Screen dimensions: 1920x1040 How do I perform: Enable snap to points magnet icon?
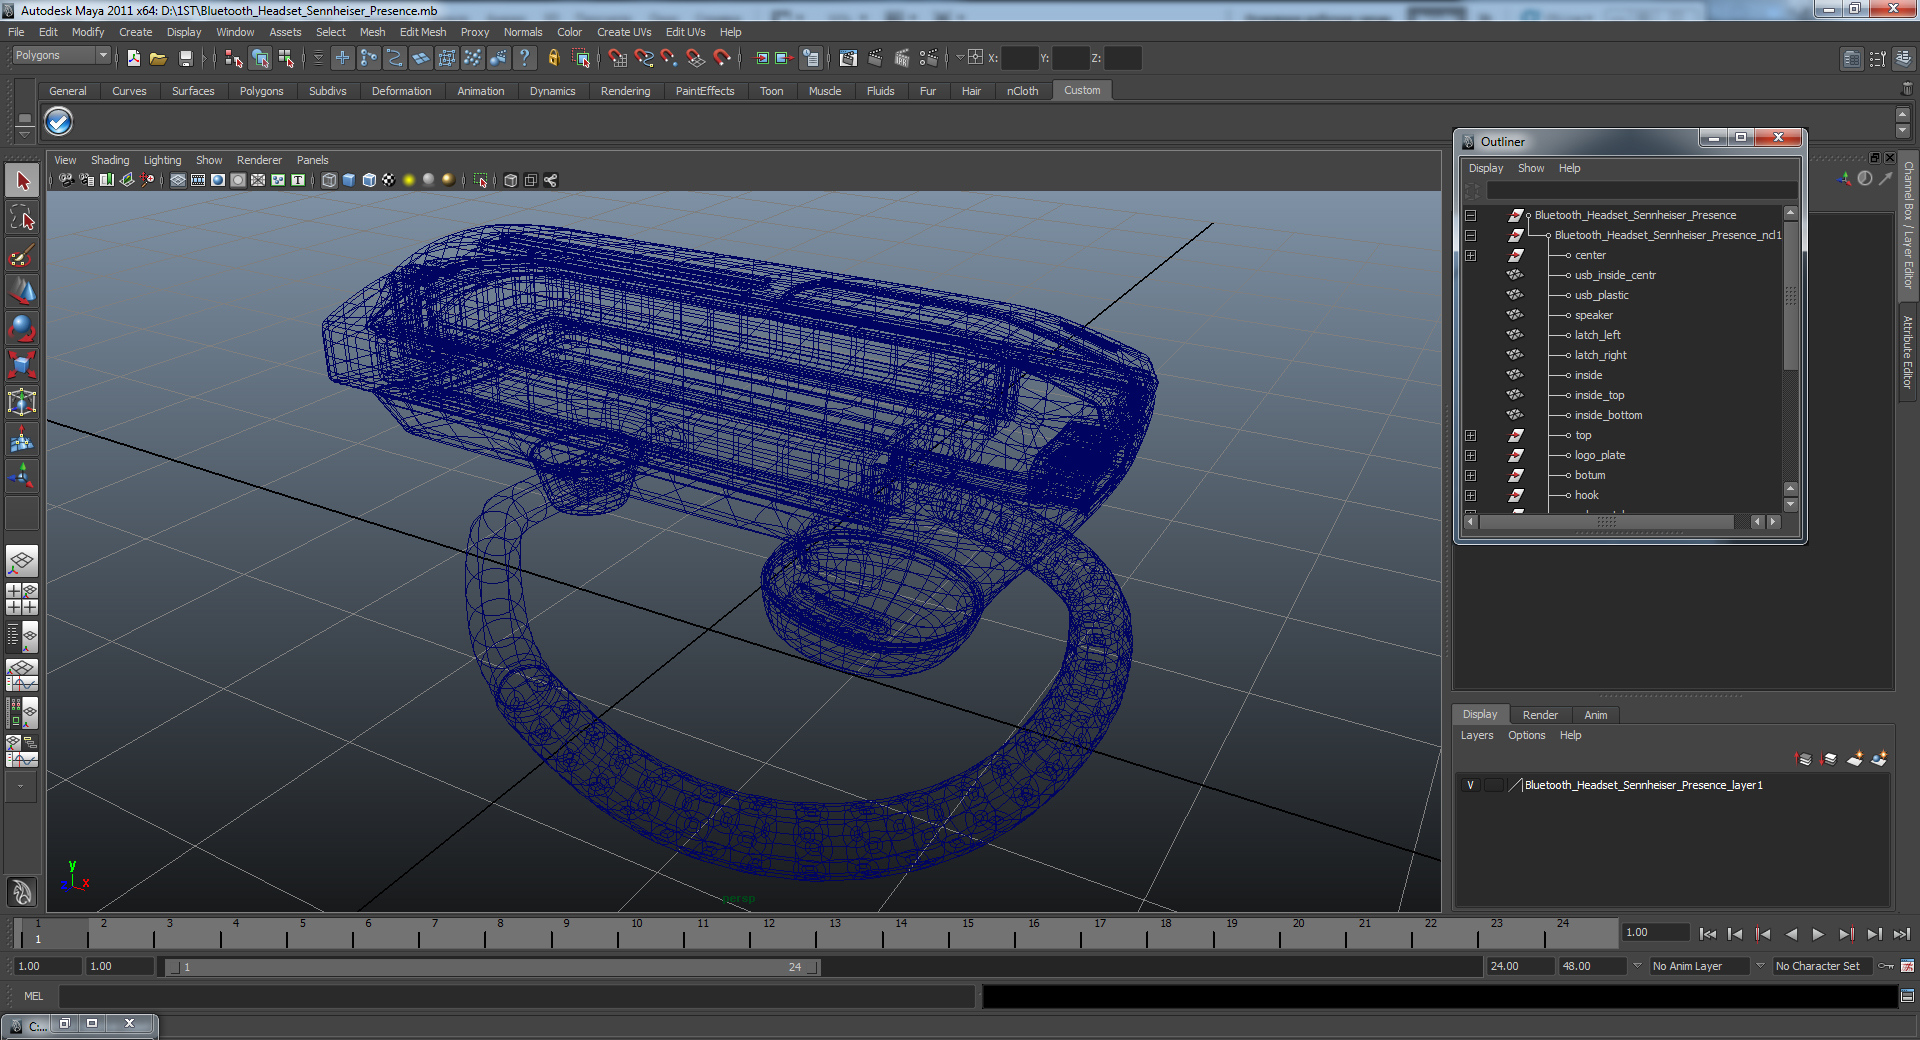click(x=669, y=58)
